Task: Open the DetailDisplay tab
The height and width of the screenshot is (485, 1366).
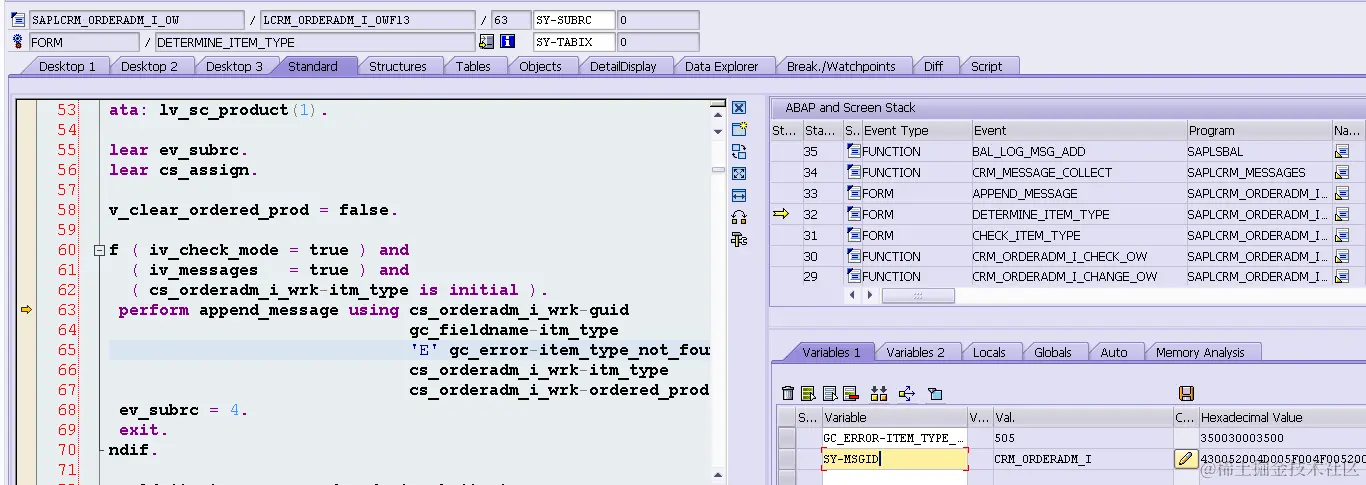Action: [x=623, y=66]
